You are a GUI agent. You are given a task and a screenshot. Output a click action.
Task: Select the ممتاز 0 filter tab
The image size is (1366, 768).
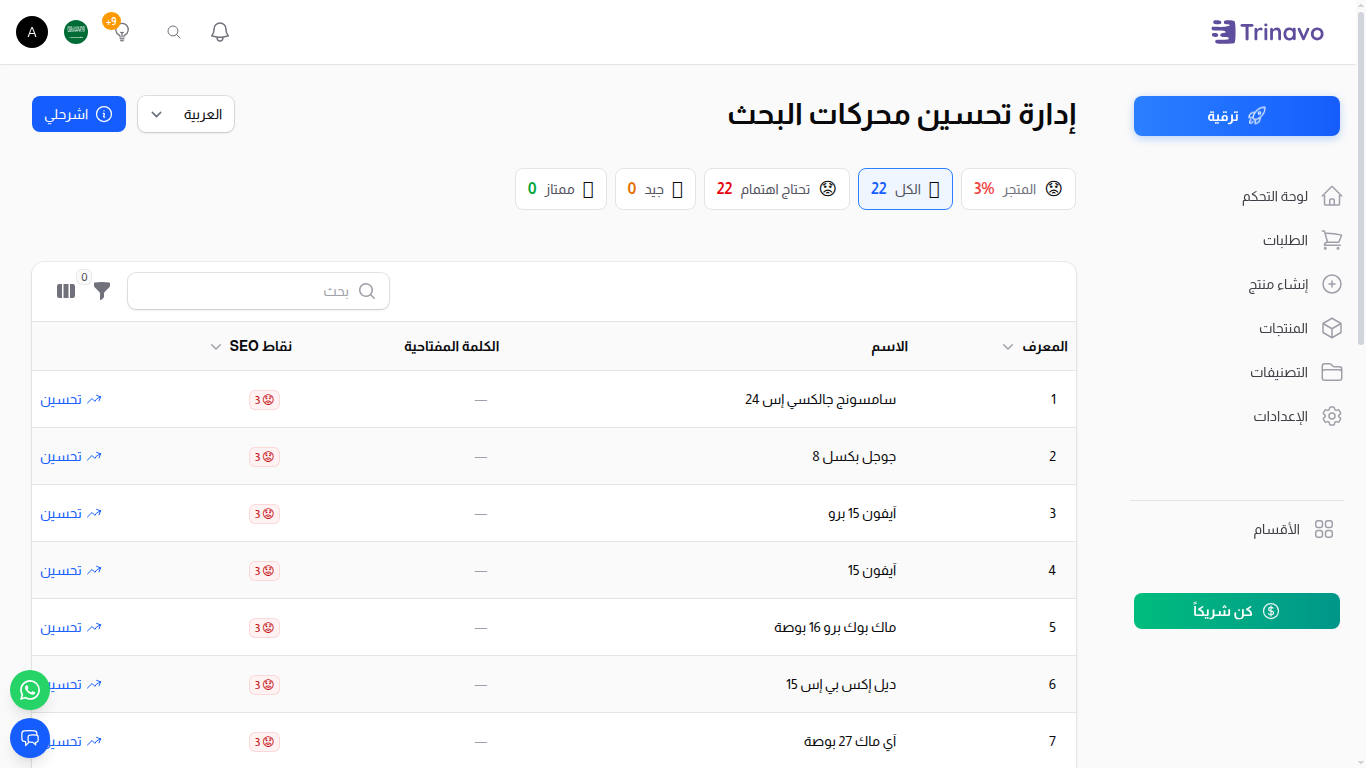point(561,189)
